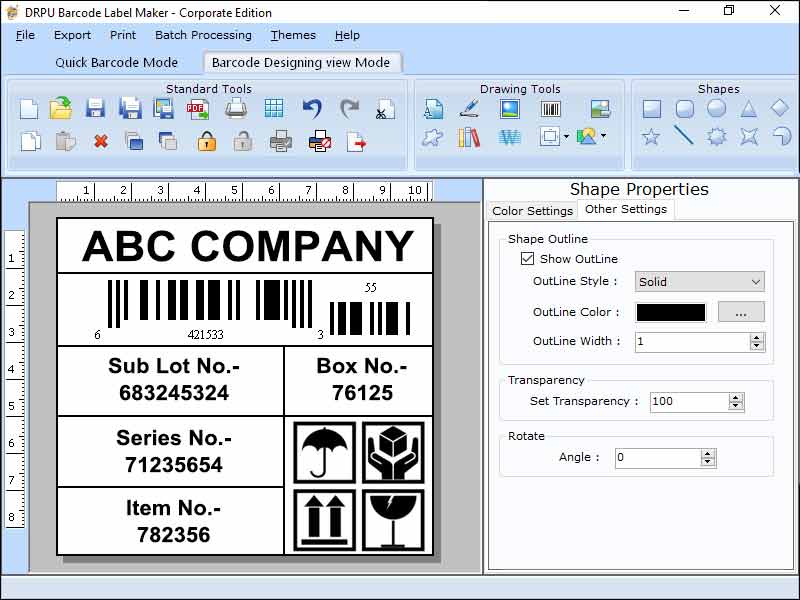Open the Barcode drawing tool
The width and height of the screenshot is (800, 600).
tap(551, 109)
